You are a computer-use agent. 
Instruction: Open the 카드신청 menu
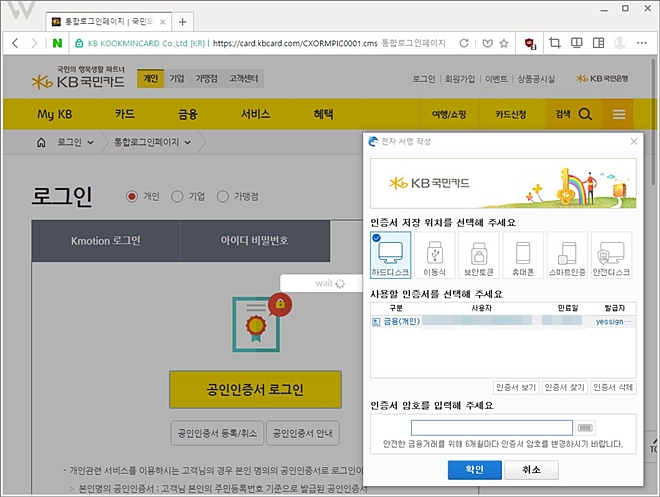click(x=511, y=114)
